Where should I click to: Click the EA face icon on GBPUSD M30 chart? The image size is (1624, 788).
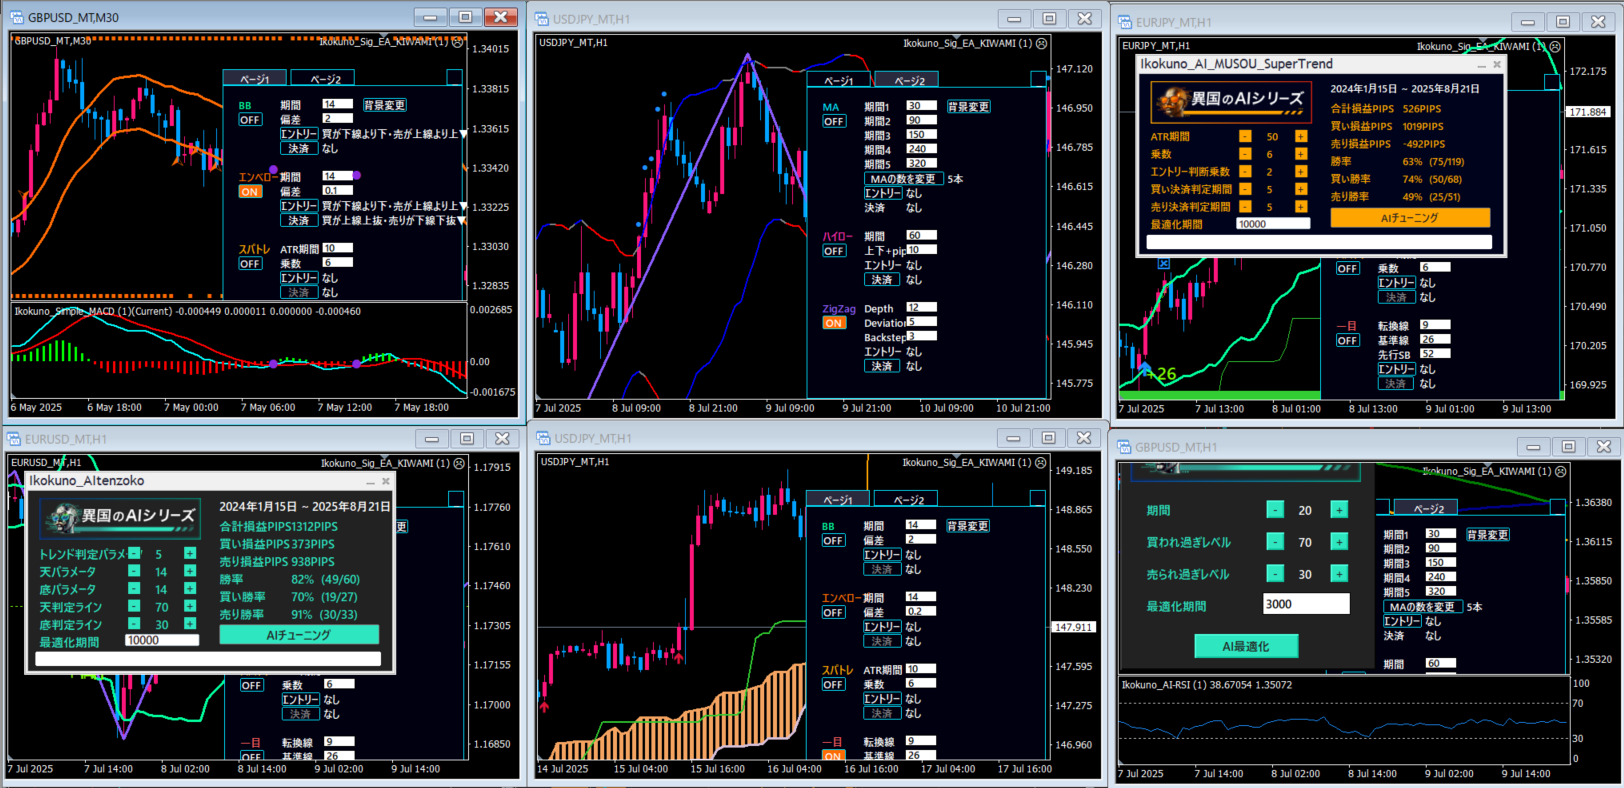[458, 42]
